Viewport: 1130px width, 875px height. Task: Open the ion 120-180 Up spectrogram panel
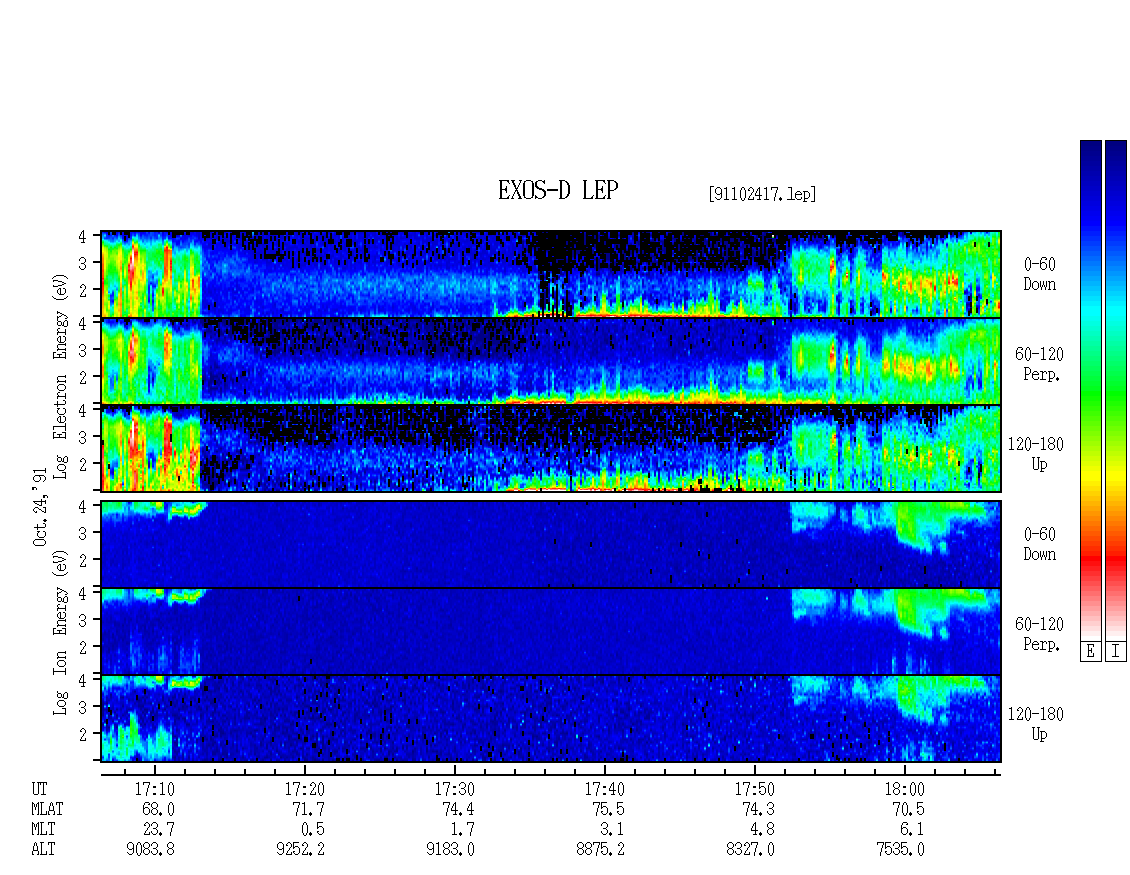click(x=551, y=719)
